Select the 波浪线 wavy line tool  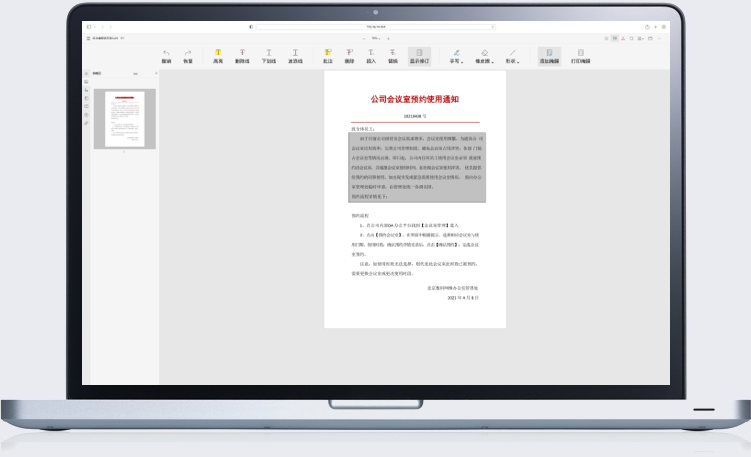click(x=296, y=55)
